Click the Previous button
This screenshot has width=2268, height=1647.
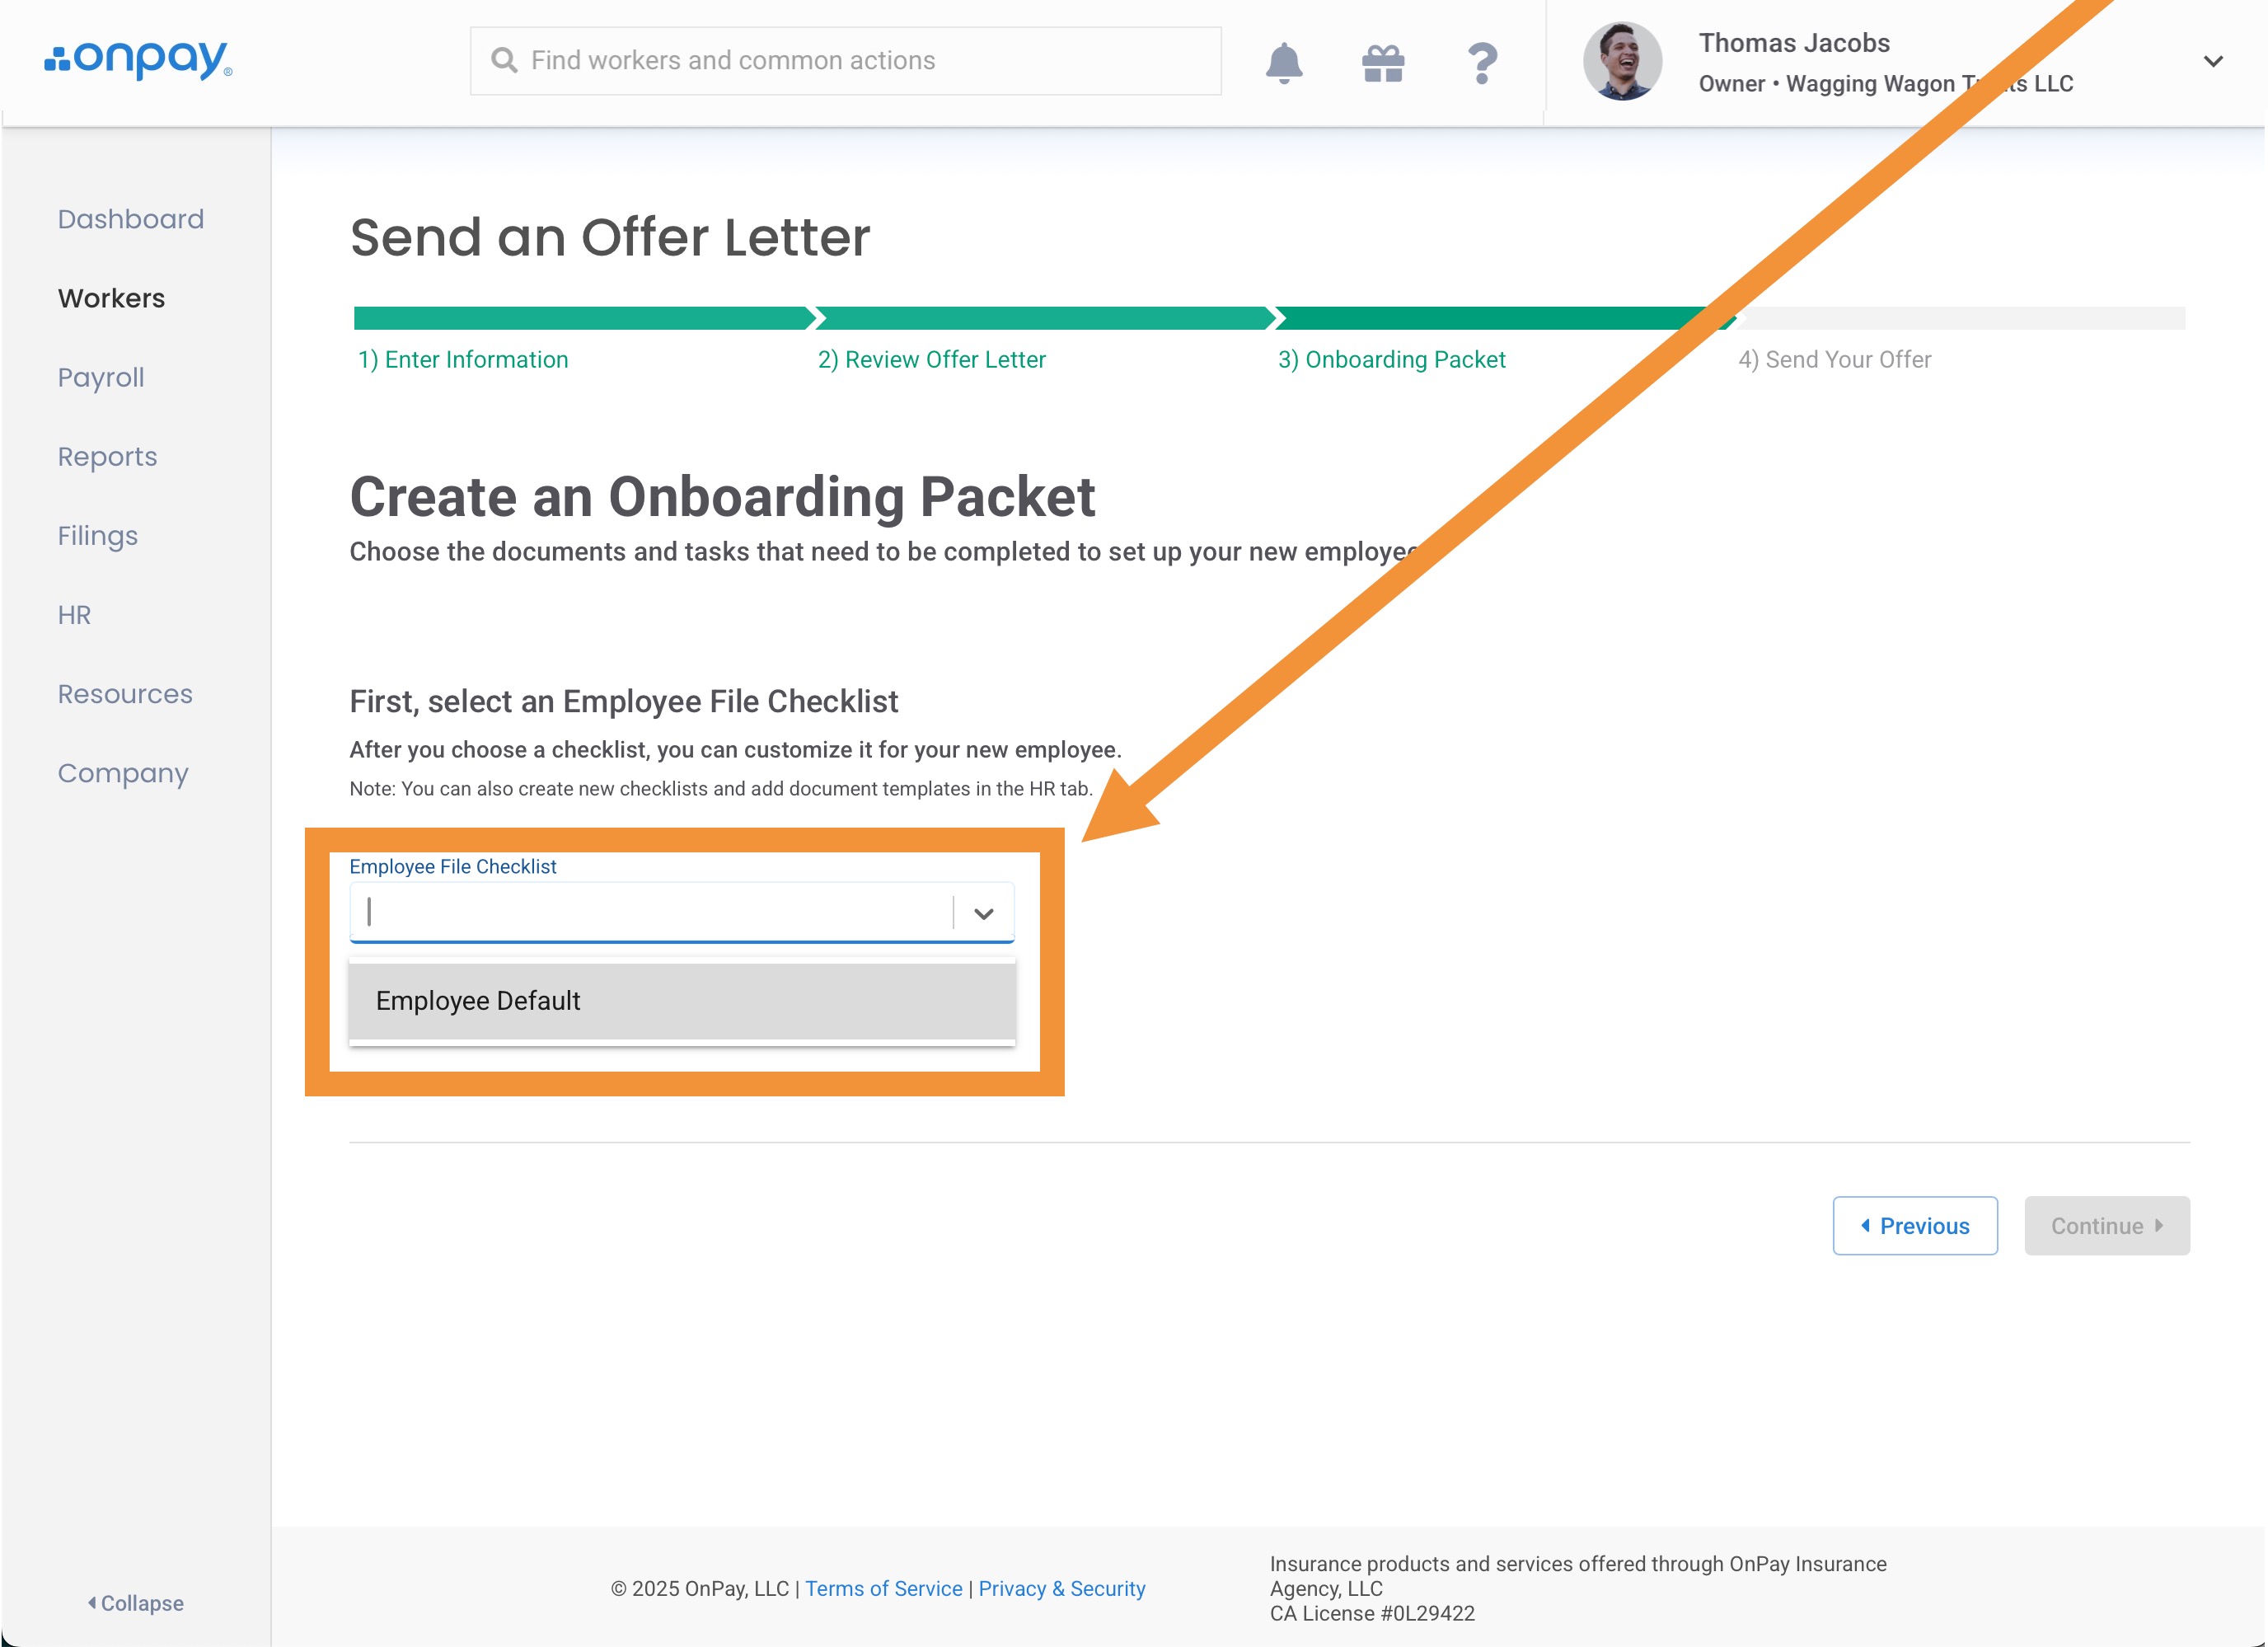[x=1914, y=1226]
